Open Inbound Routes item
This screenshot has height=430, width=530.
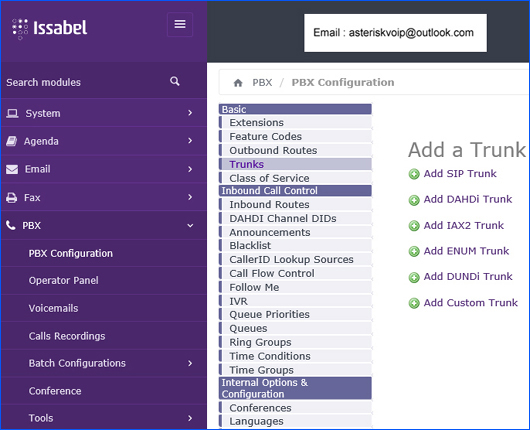pos(295,204)
